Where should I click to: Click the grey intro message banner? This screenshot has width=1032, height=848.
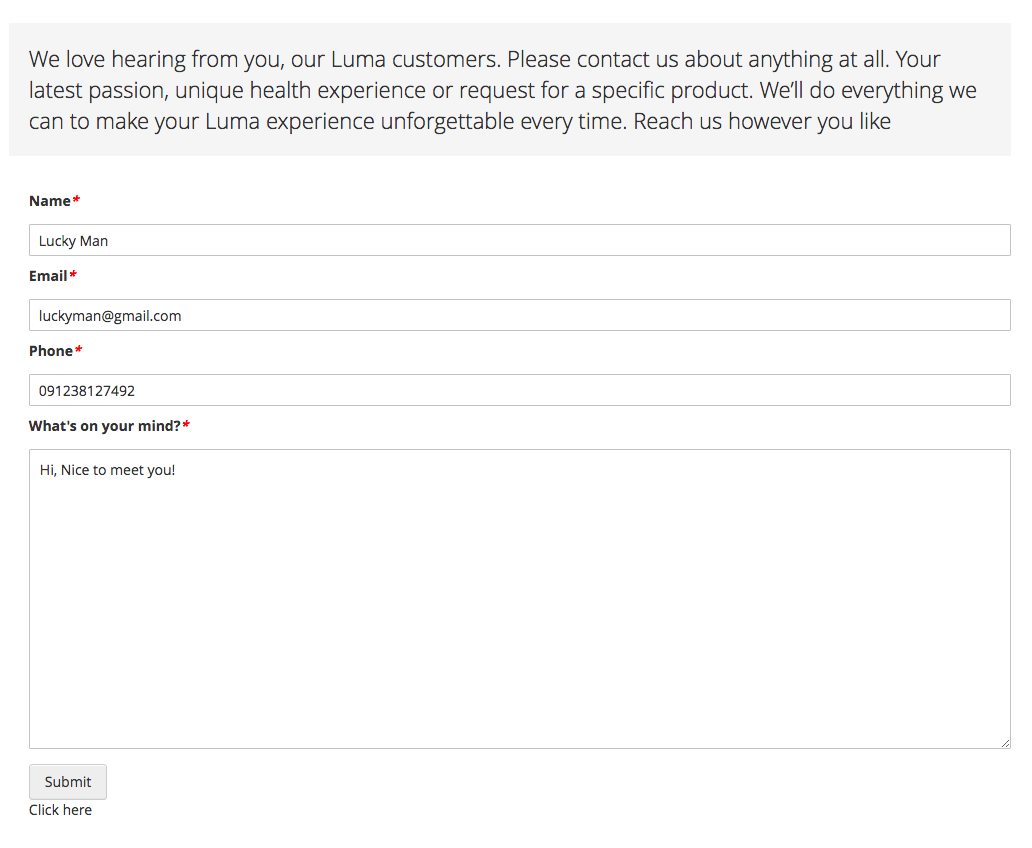pyautogui.click(x=510, y=90)
